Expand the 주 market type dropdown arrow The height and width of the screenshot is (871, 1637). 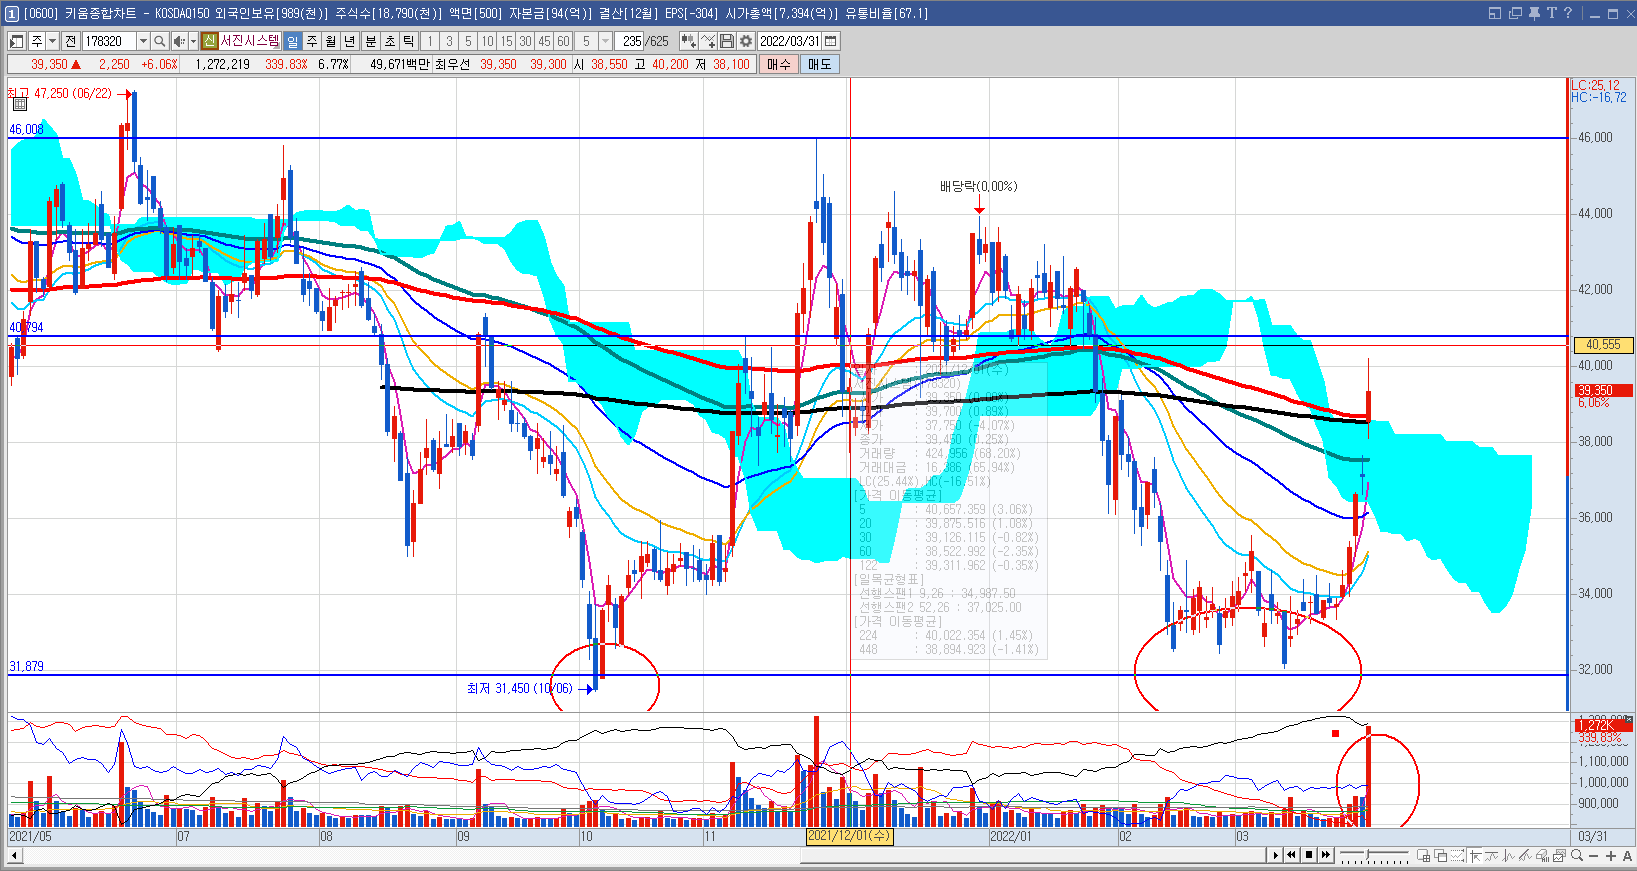point(52,41)
